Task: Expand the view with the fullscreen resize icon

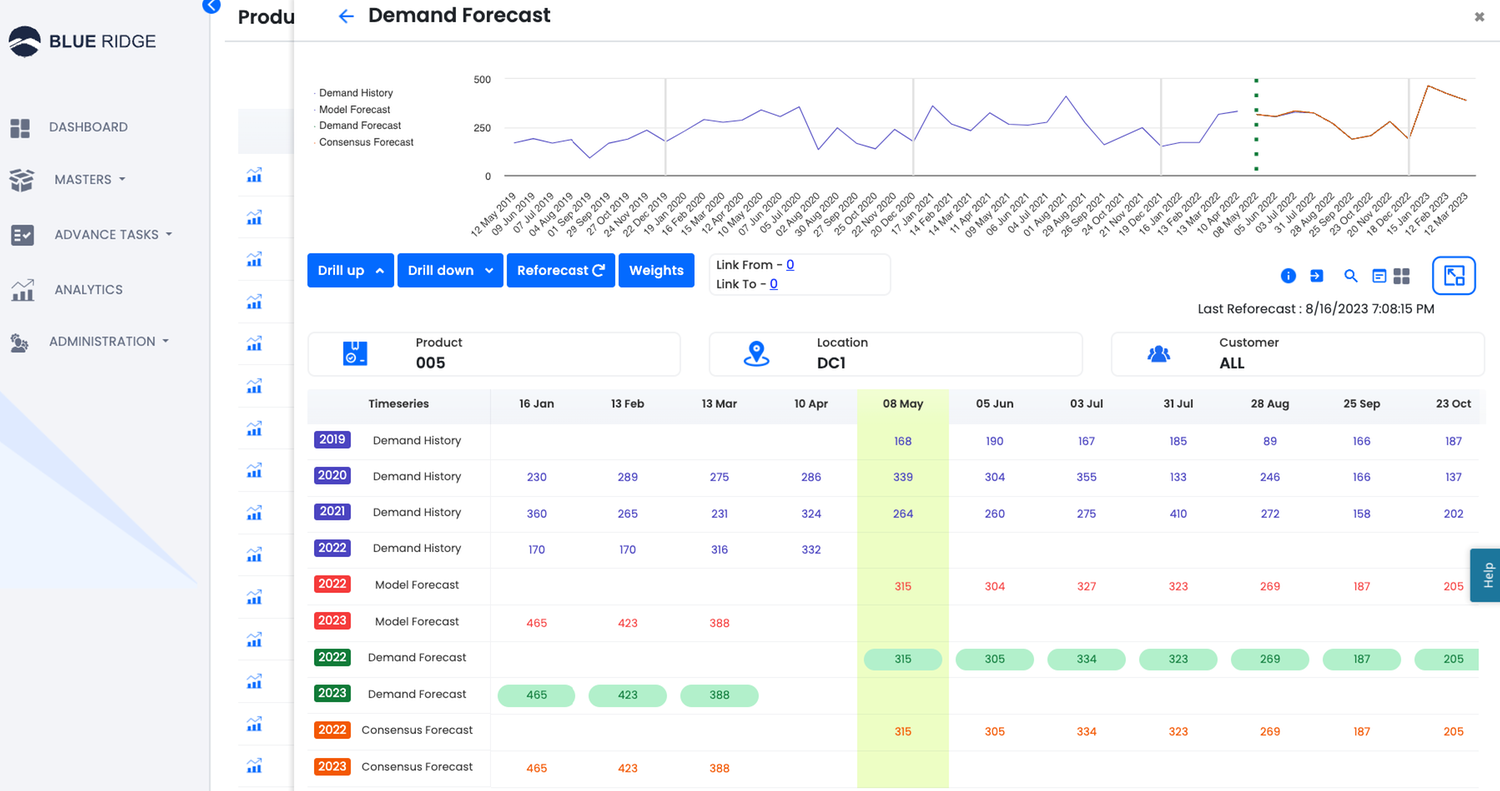Action: tap(1453, 275)
